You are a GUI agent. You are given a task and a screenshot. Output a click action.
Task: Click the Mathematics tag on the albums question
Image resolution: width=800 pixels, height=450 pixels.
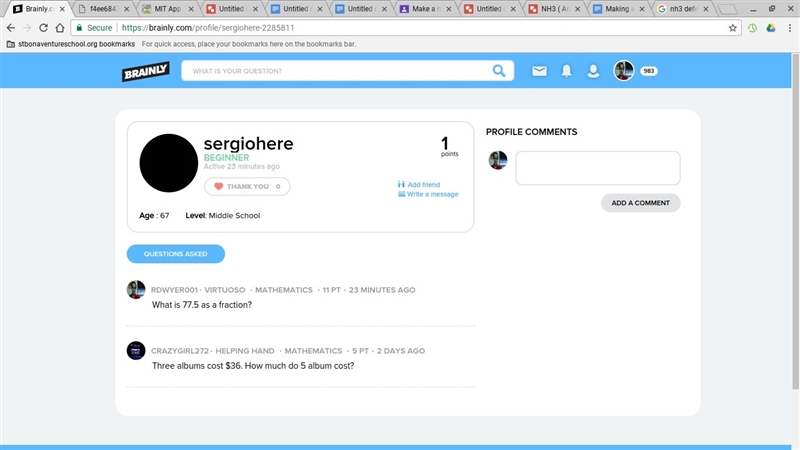313,351
